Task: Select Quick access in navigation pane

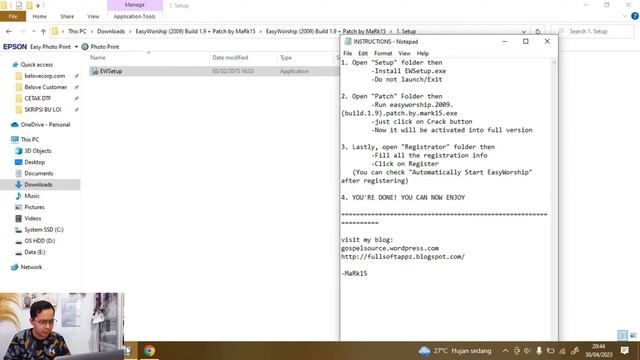Action: point(36,64)
